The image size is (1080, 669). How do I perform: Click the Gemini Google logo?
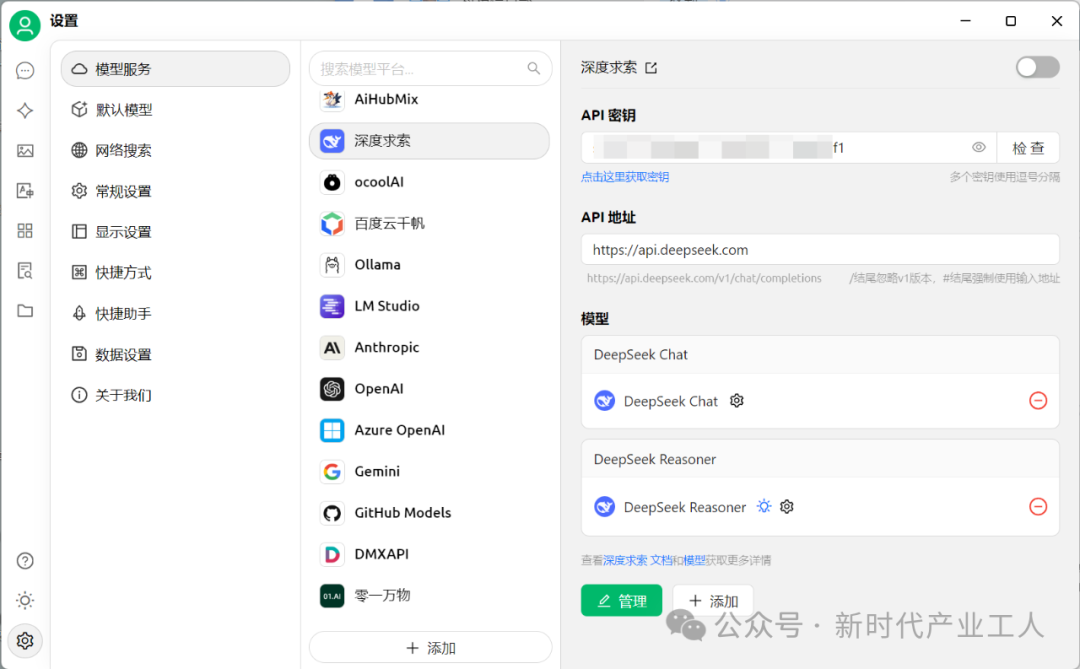click(332, 472)
